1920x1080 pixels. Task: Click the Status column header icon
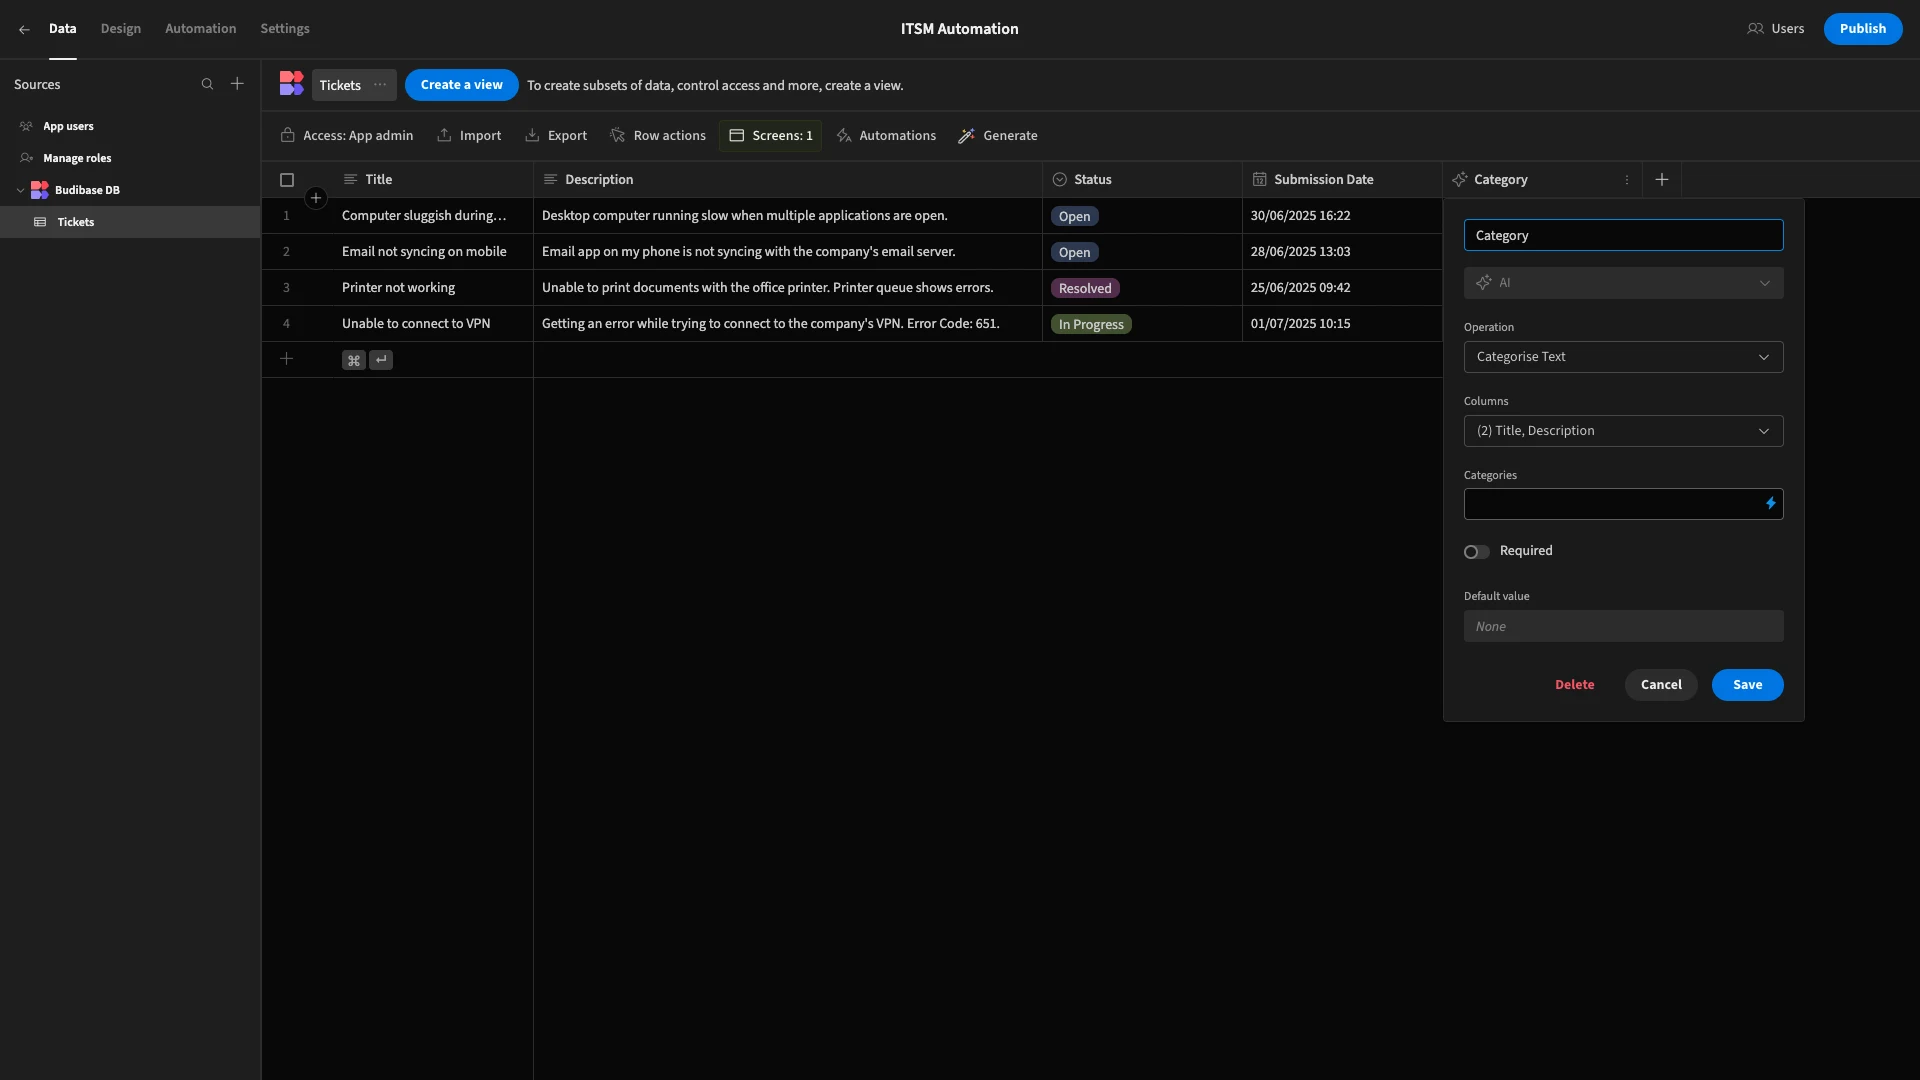pyautogui.click(x=1060, y=180)
